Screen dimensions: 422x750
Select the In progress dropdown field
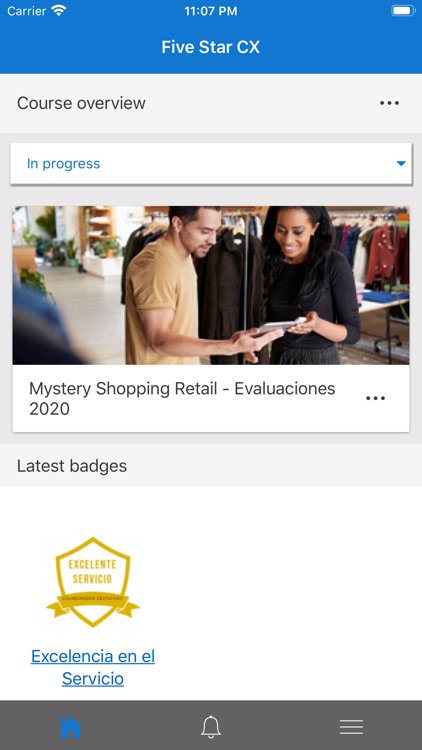point(211,164)
